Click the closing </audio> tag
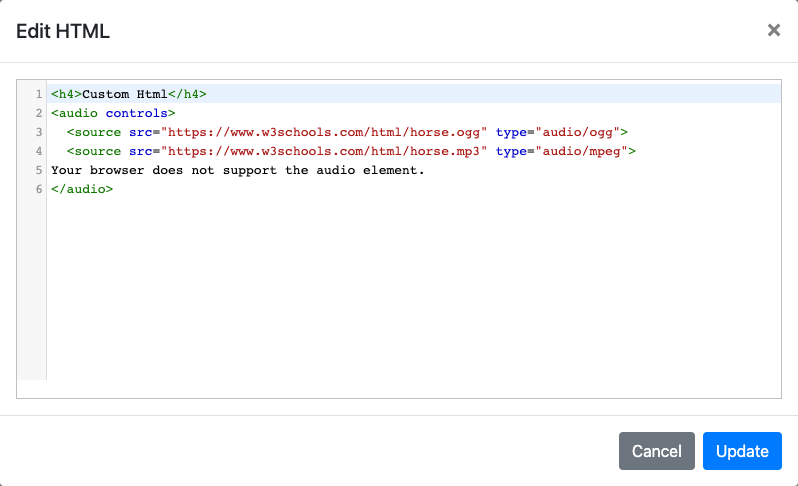This screenshot has width=798, height=486. point(82,189)
